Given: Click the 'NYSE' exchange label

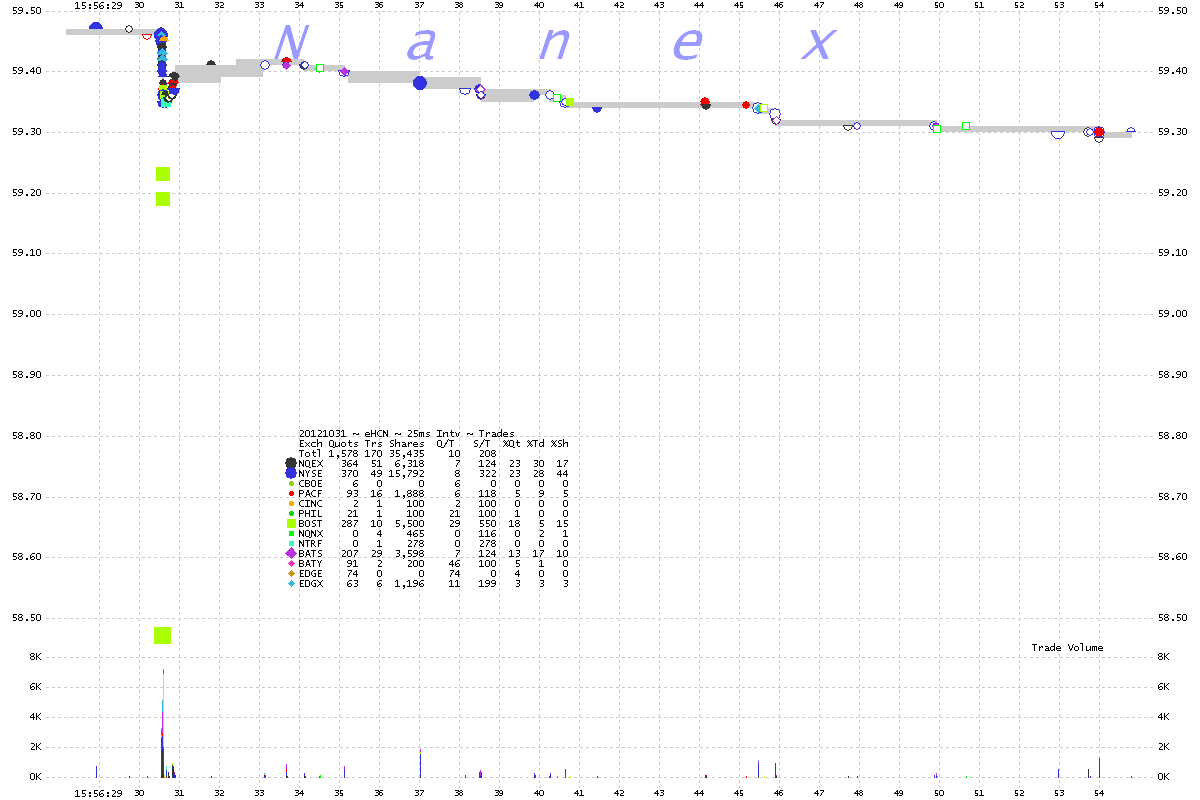Looking at the screenshot, I should click(311, 473).
